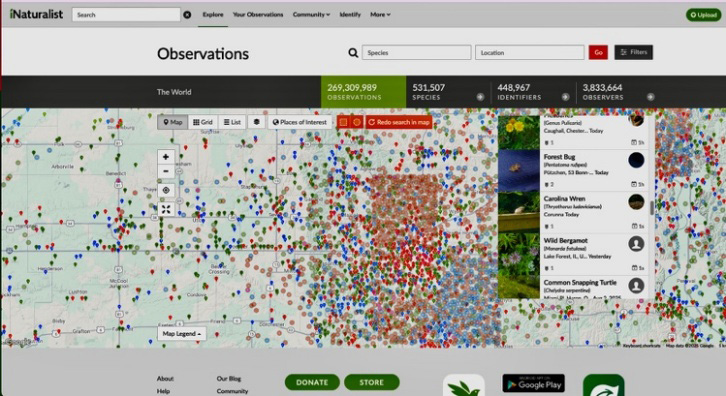Expand the Map Legend
Viewport: 726px width, 396px height.
click(182, 333)
